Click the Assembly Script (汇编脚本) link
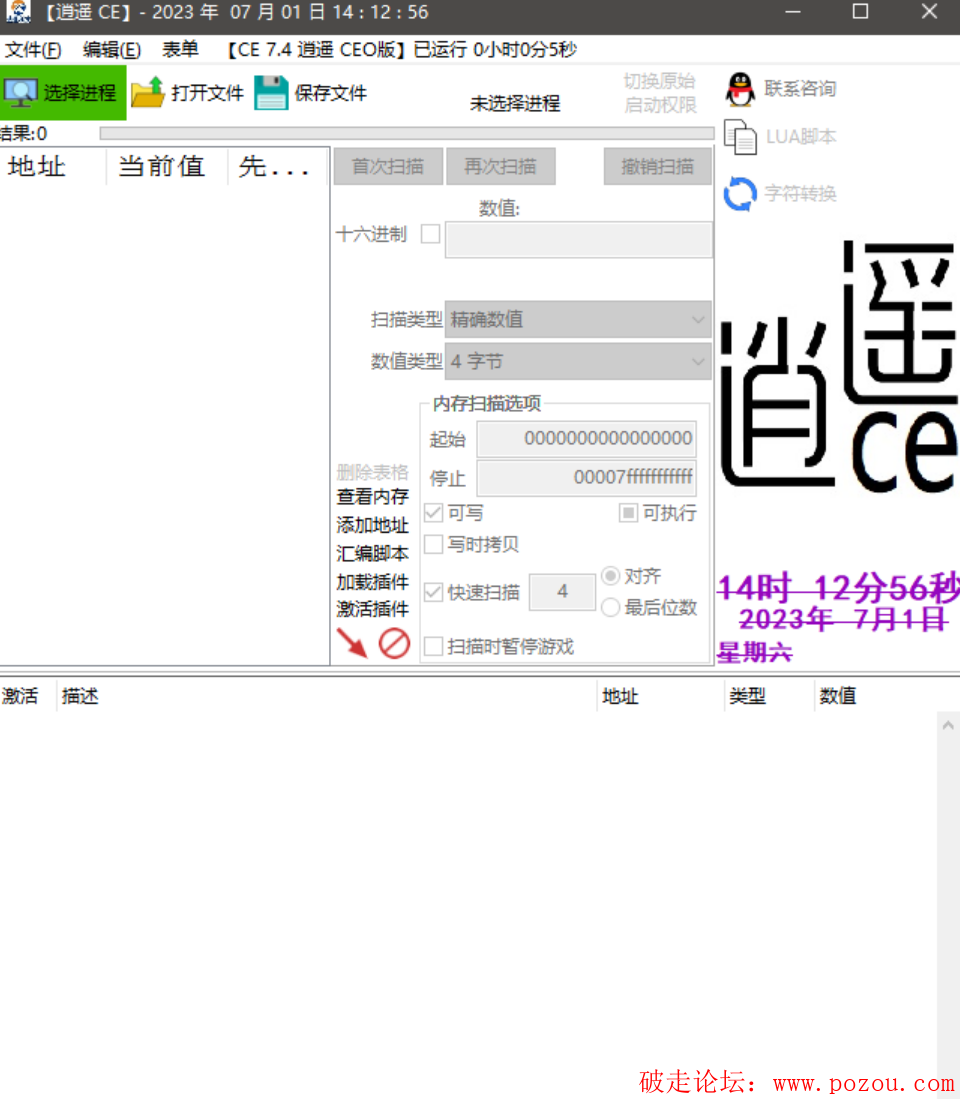The width and height of the screenshot is (960, 1099). pos(372,554)
